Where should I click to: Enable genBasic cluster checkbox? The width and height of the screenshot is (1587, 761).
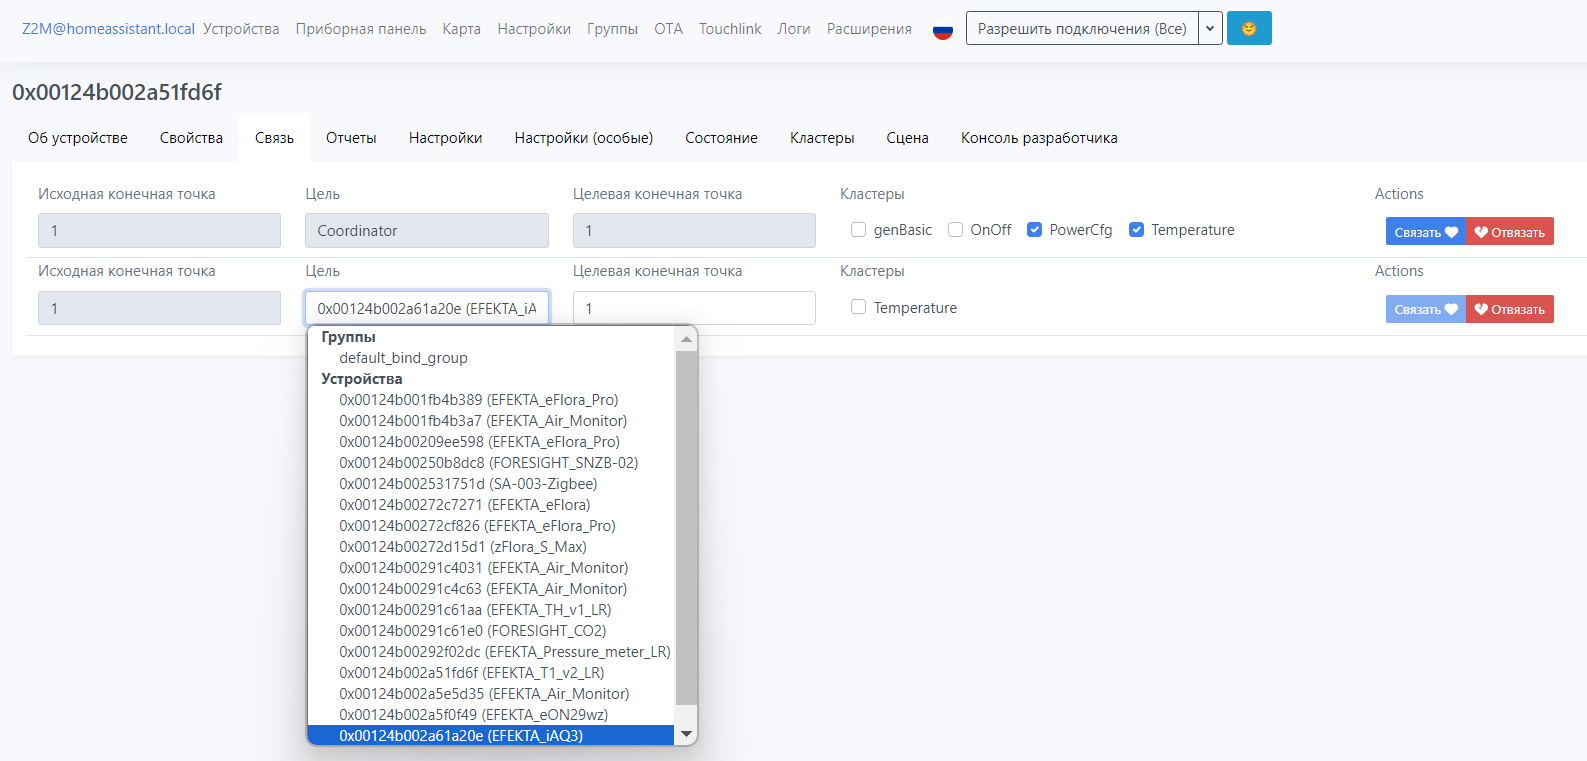click(x=858, y=230)
